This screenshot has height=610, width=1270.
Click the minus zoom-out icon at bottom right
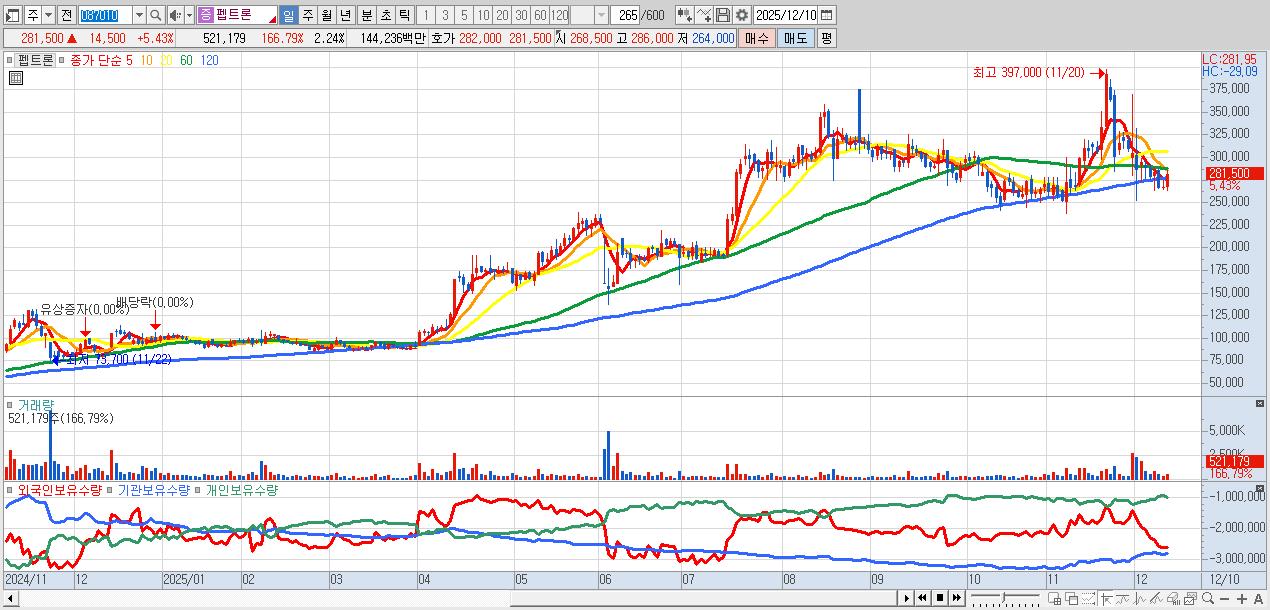[x=1224, y=598]
